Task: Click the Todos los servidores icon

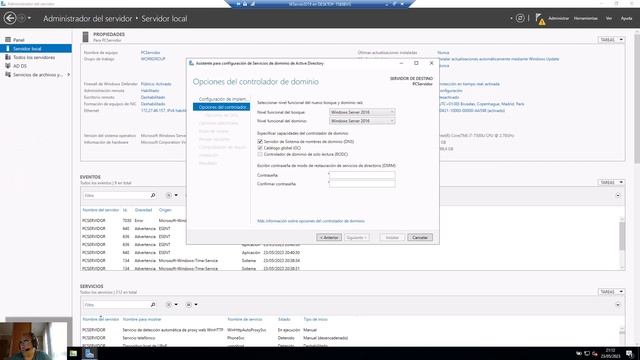Action: pos(8,57)
